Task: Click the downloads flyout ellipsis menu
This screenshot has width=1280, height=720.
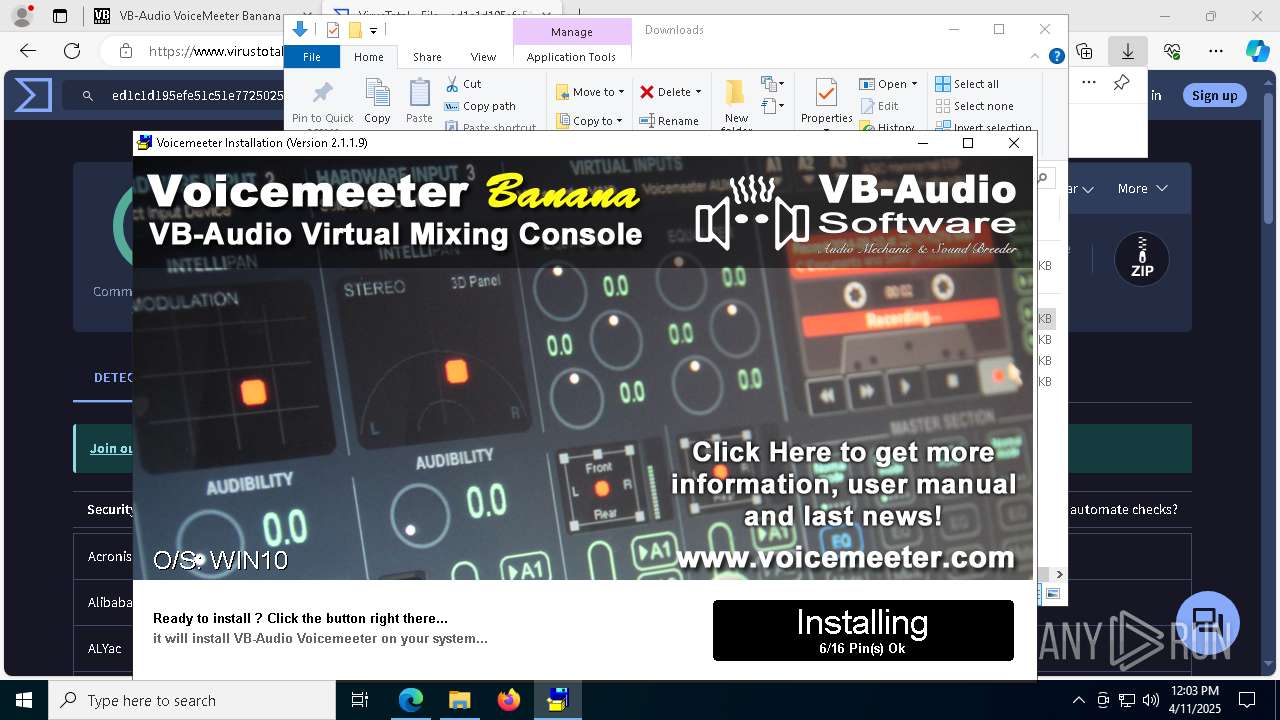Action: point(1089,83)
